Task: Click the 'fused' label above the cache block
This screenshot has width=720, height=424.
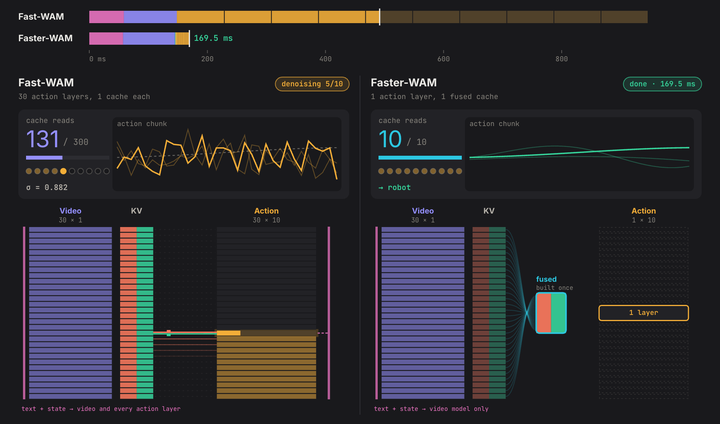Action: point(546,279)
